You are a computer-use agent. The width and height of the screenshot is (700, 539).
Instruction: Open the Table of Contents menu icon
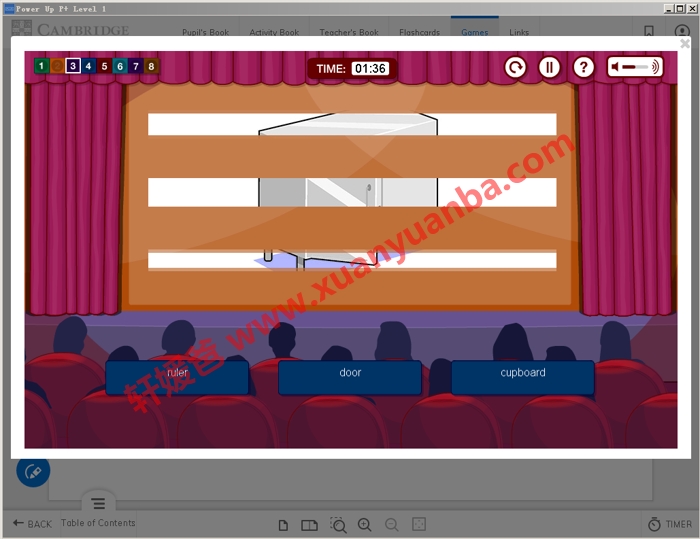pos(98,504)
